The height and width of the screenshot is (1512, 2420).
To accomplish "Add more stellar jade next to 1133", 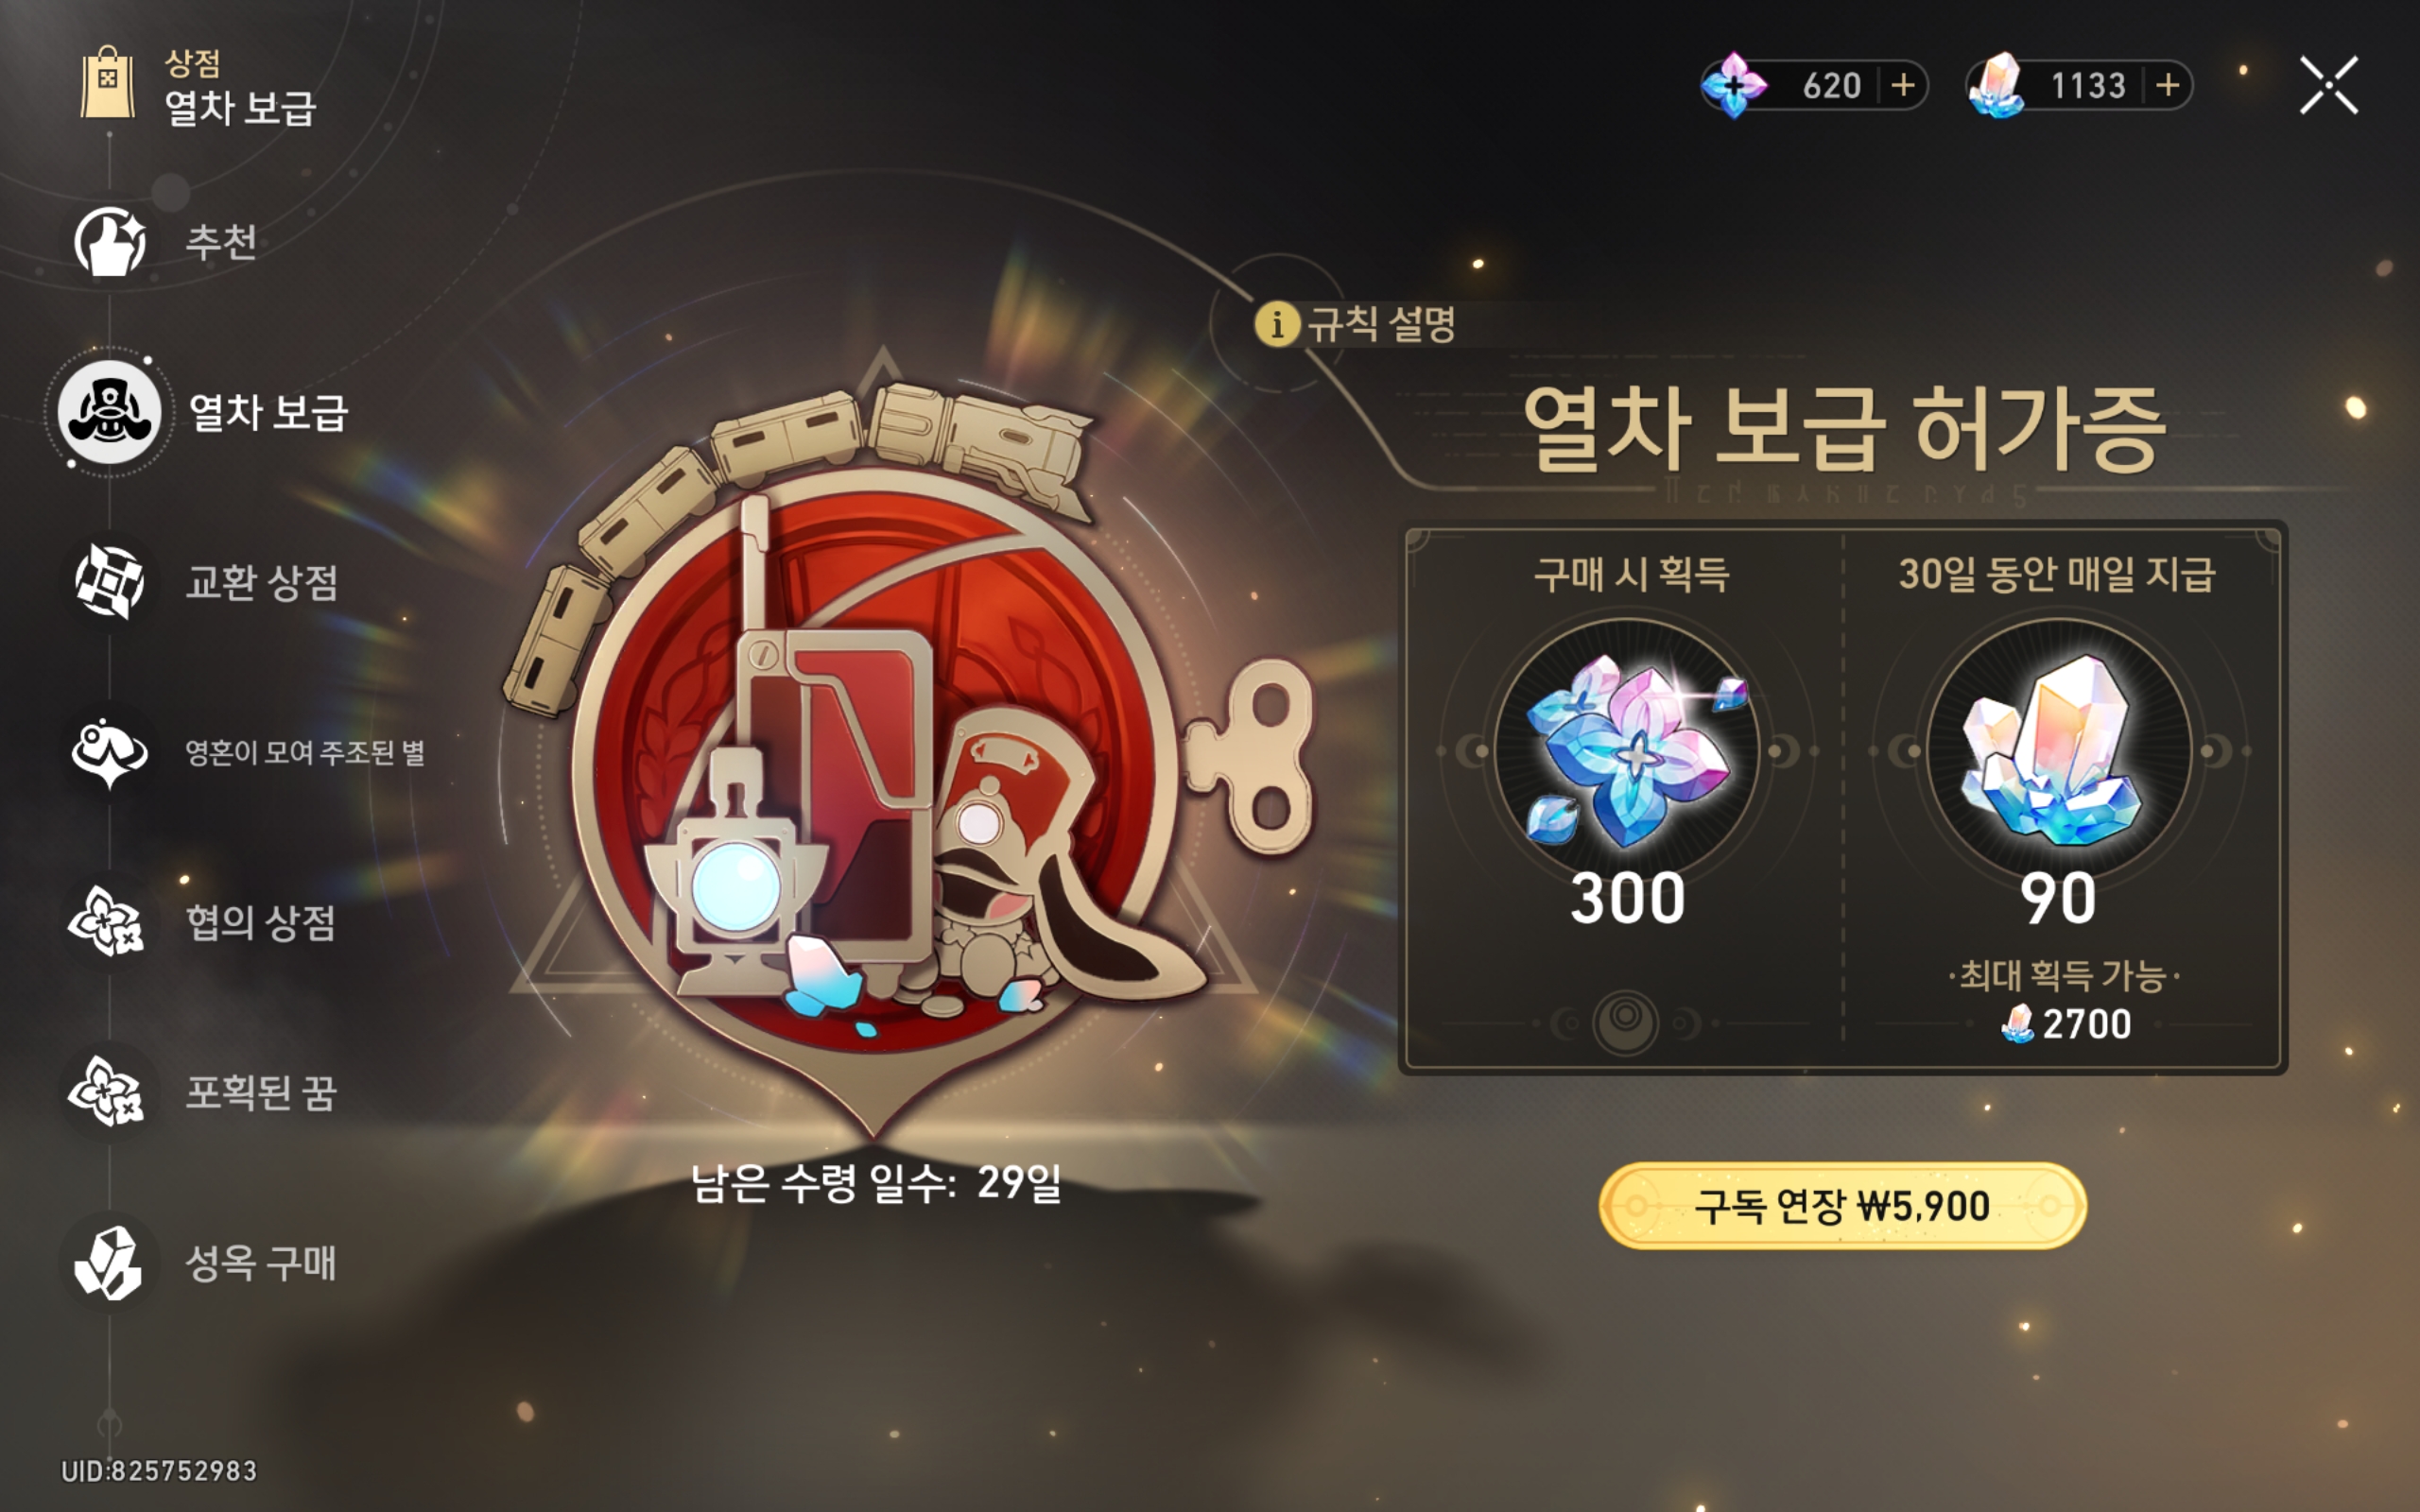I will click(2168, 85).
